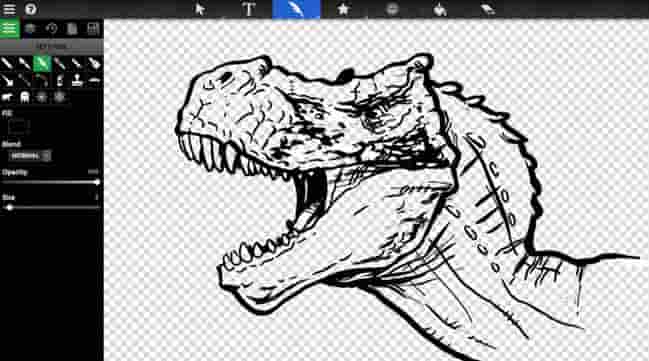Screen dimensions: 649x361
Task: Select the eraser tool in top bar
Action: click(x=488, y=9)
